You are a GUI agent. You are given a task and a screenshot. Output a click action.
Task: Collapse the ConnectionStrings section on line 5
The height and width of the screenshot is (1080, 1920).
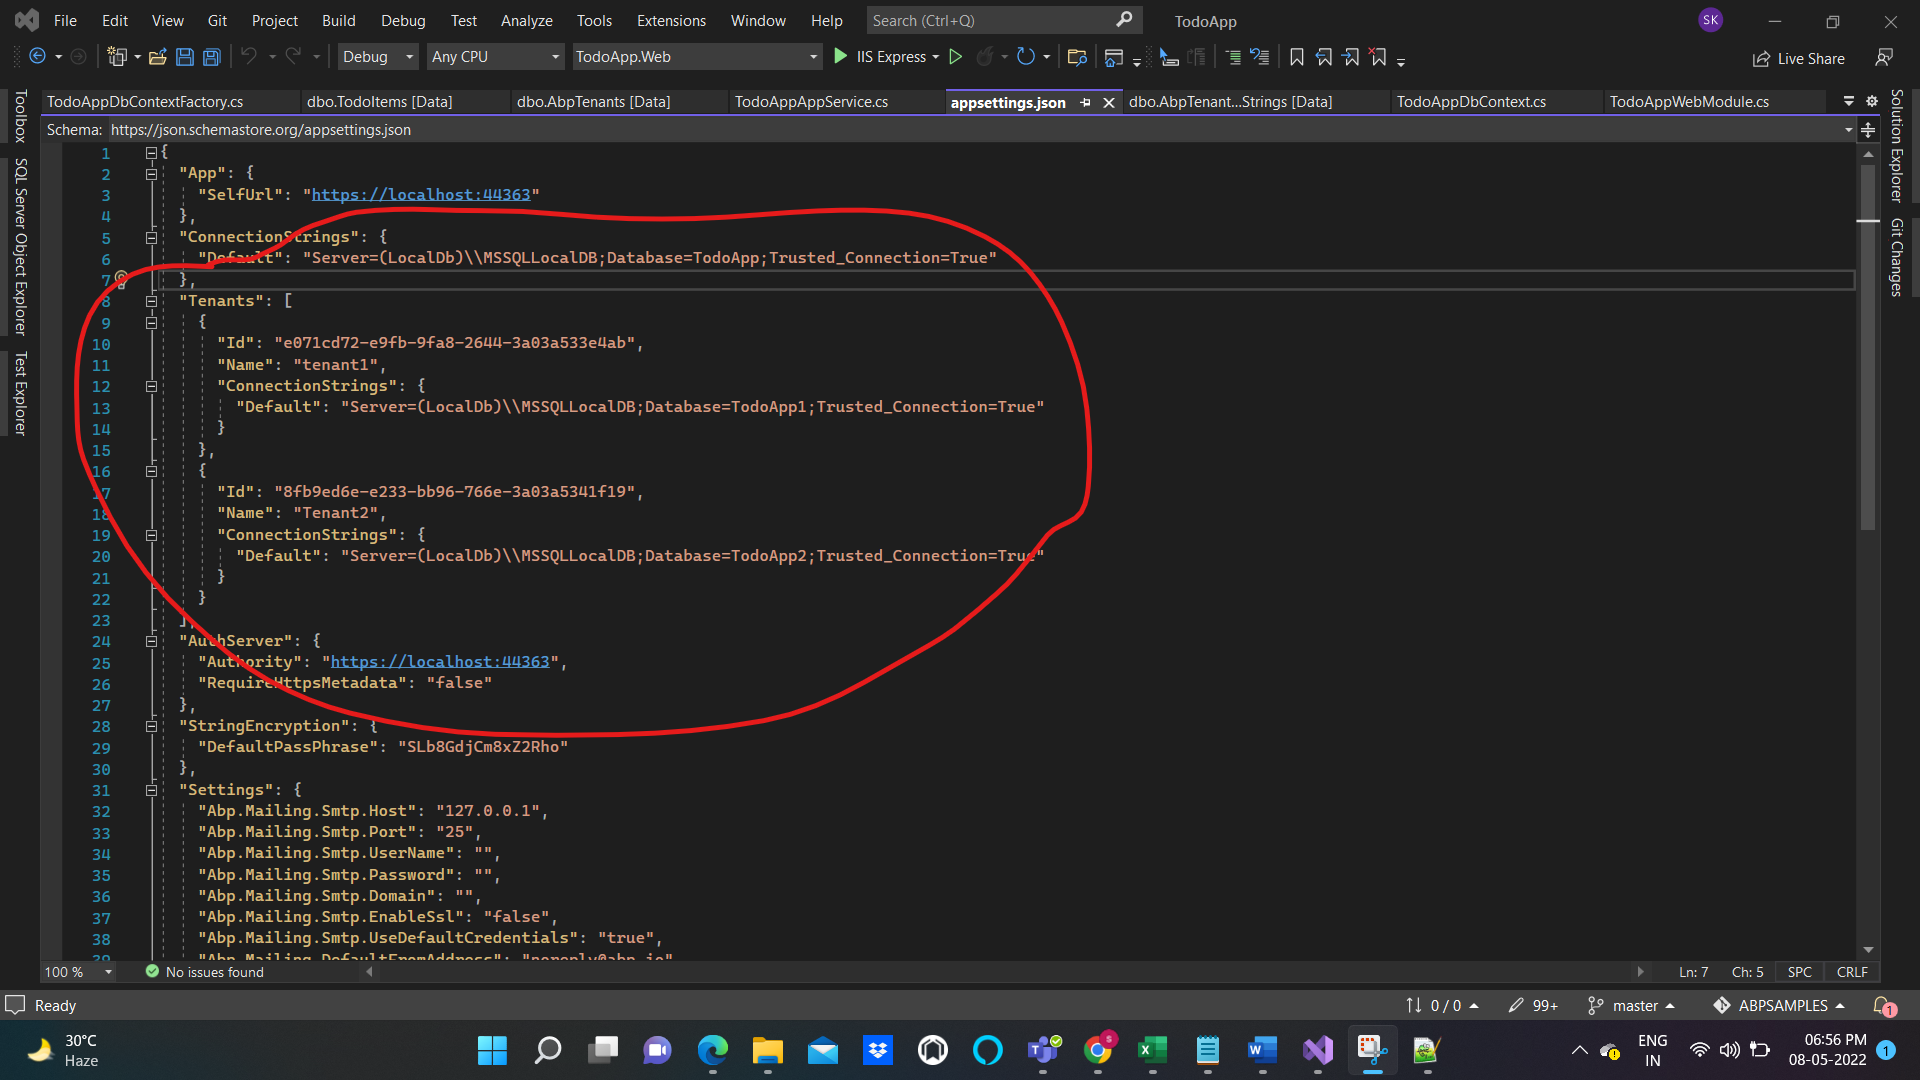[x=151, y=237]
